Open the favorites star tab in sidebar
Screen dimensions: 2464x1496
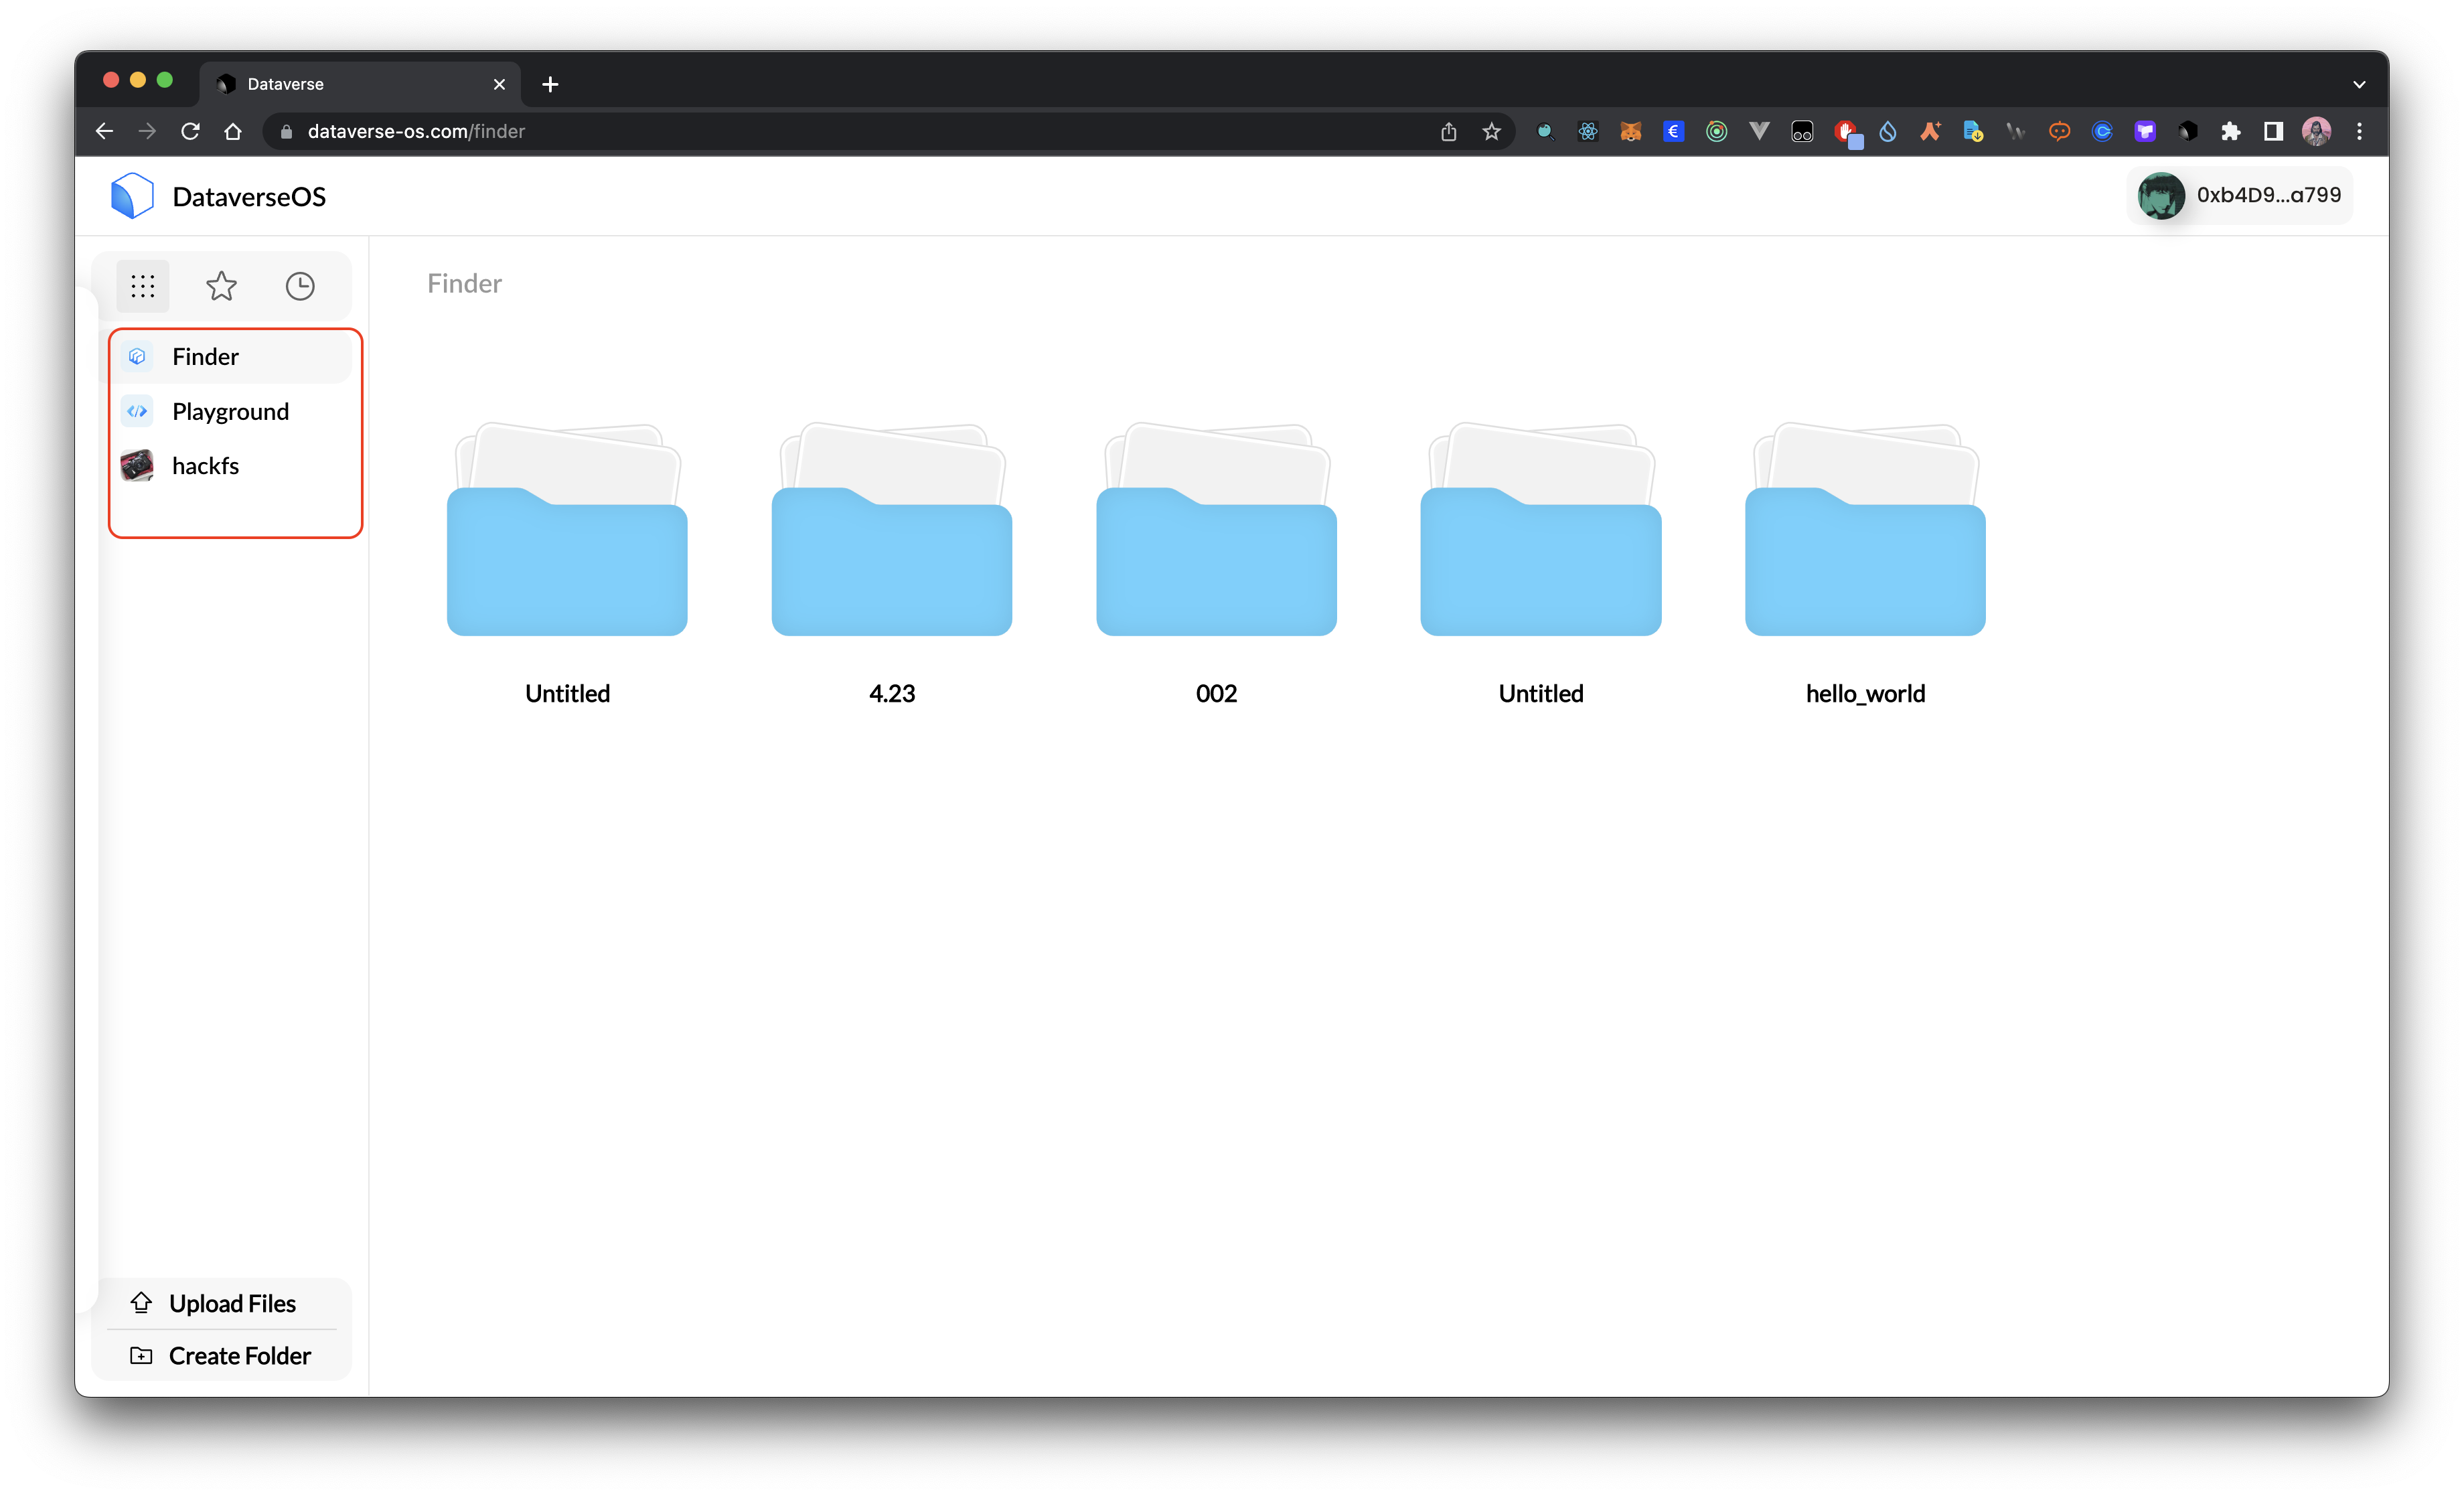pyautogui.click(x=221, y=286)
